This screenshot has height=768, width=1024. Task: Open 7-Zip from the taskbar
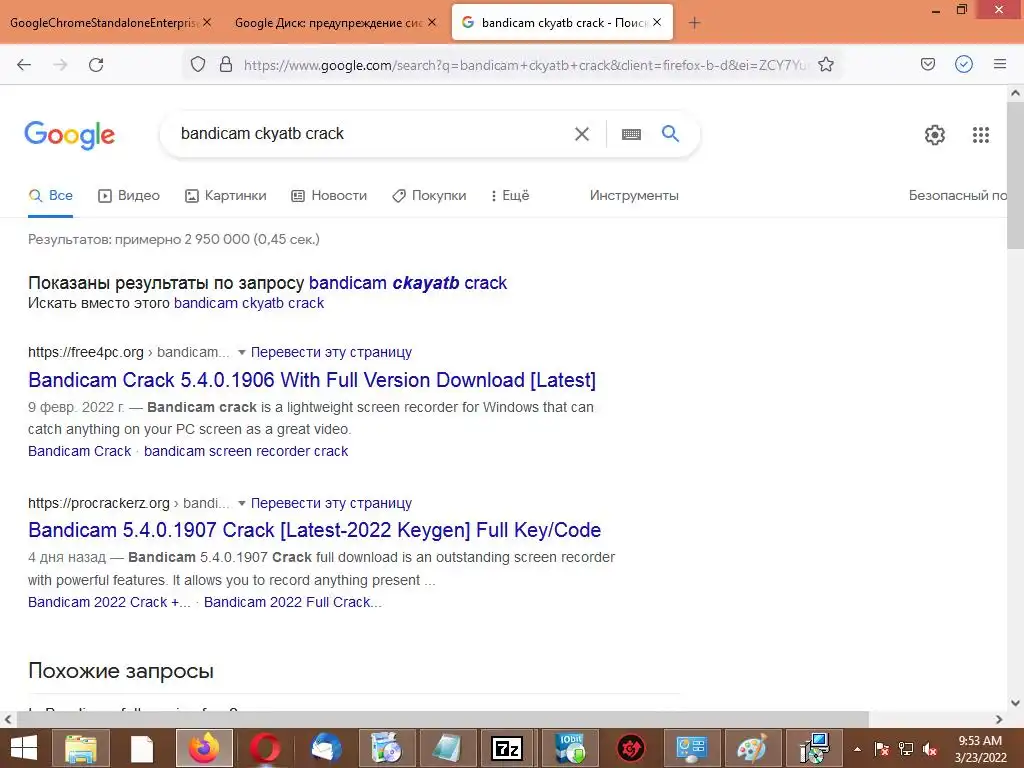coord(507,748)
